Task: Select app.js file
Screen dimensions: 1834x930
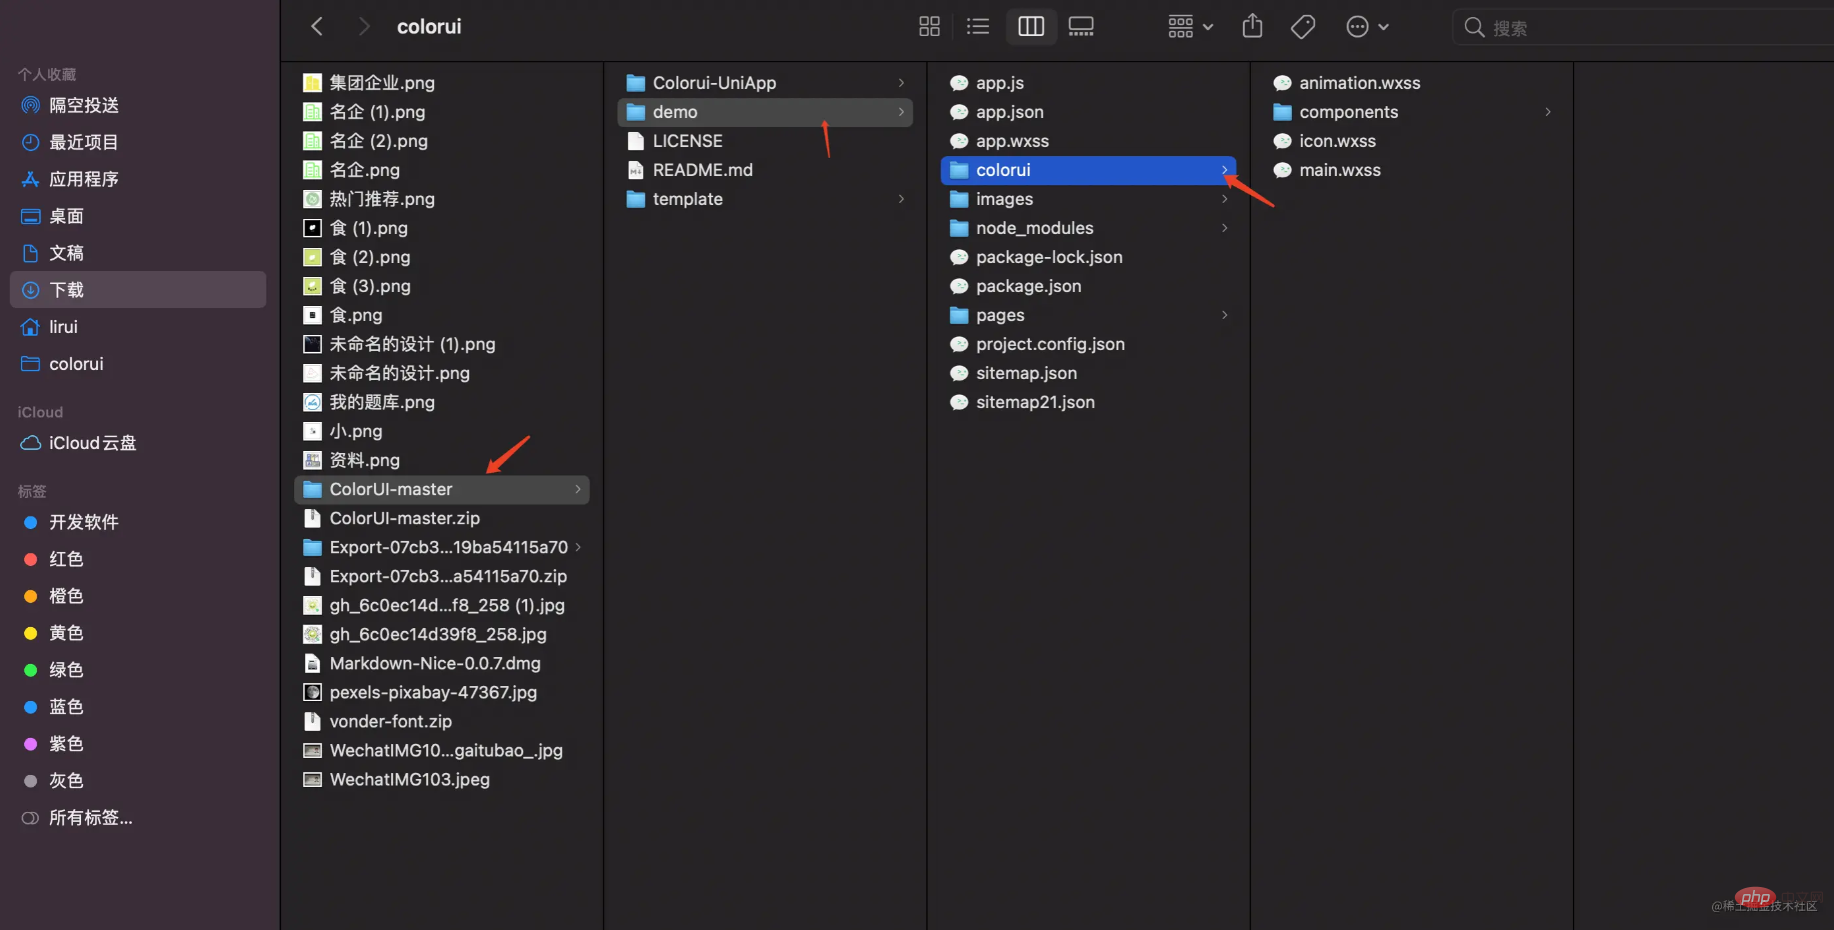Action: click(x=1088, y=83)
